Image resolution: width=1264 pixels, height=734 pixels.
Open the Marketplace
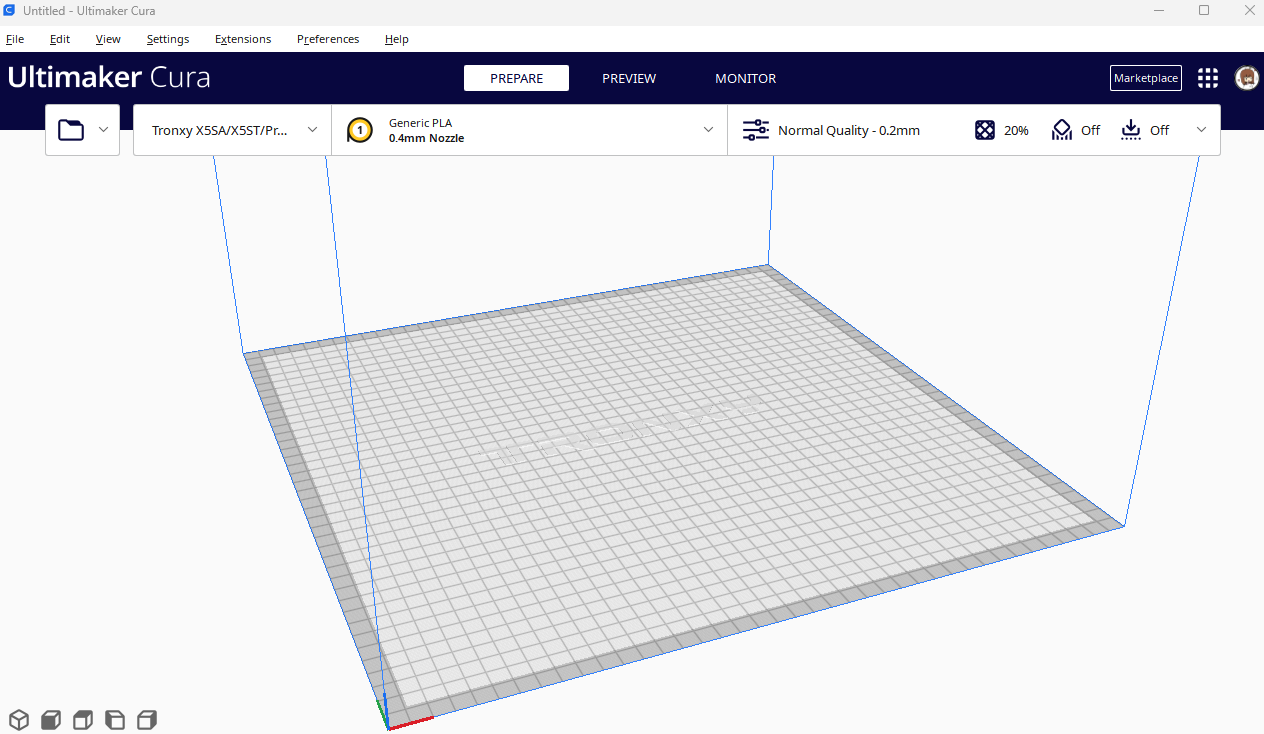[1145, 77]
